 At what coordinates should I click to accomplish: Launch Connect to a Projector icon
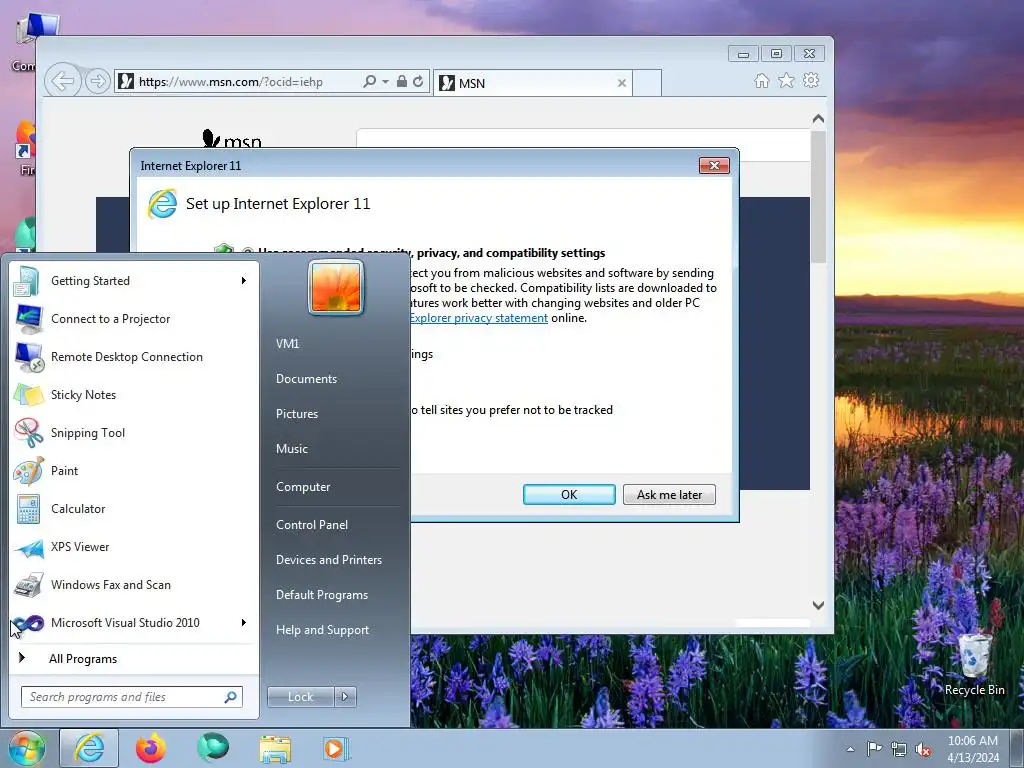point(28,319)
